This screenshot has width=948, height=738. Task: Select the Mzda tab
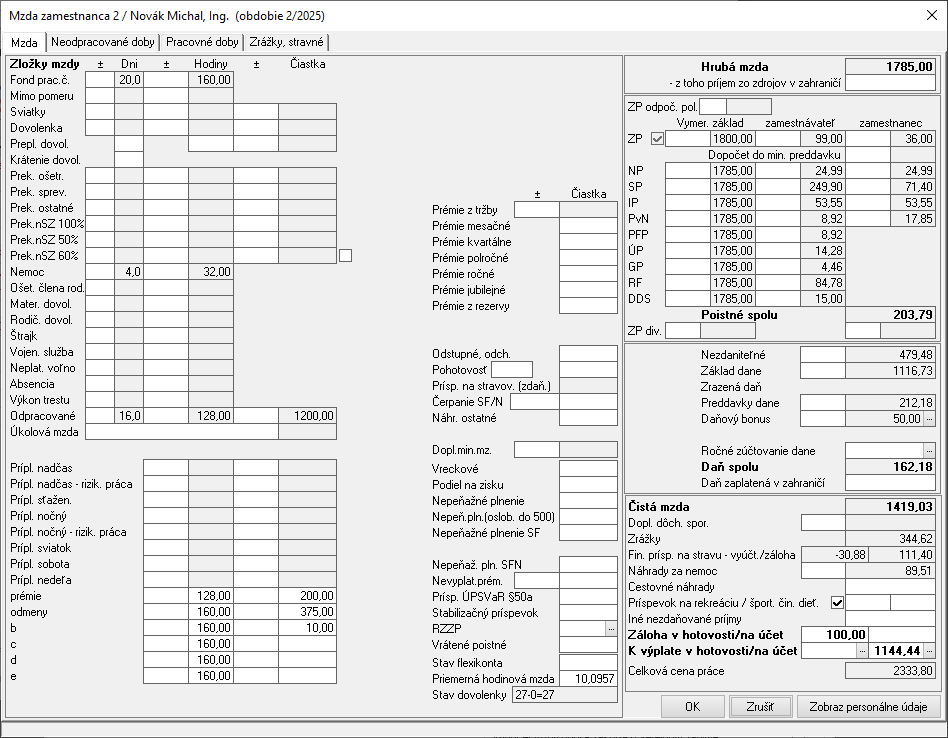coord(25,43)
